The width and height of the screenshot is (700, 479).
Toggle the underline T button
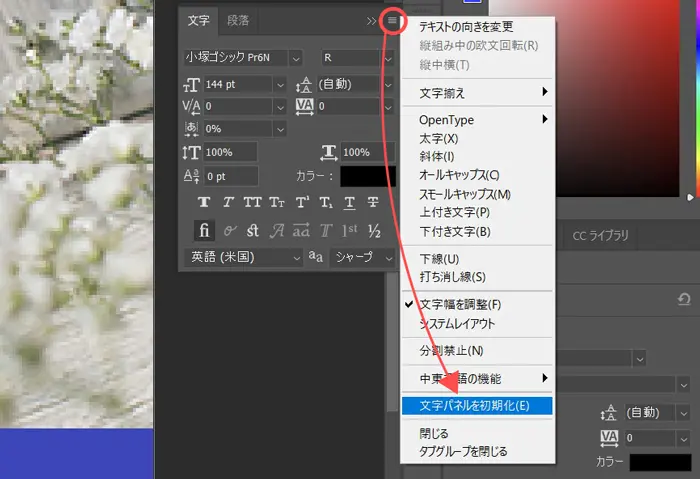[x=349, y=203]
